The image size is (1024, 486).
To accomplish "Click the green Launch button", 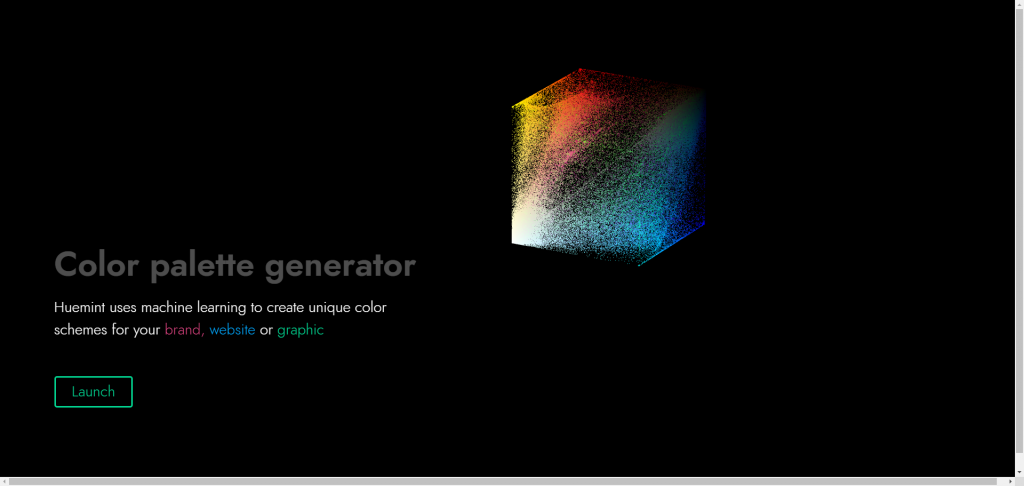I will click(x=93, y=392).
